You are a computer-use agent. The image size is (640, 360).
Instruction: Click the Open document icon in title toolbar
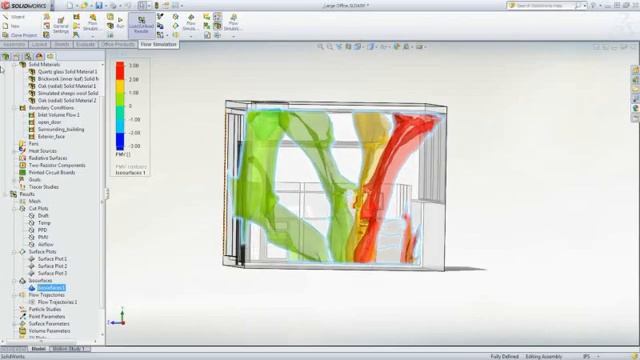click(x=84, y=6)
